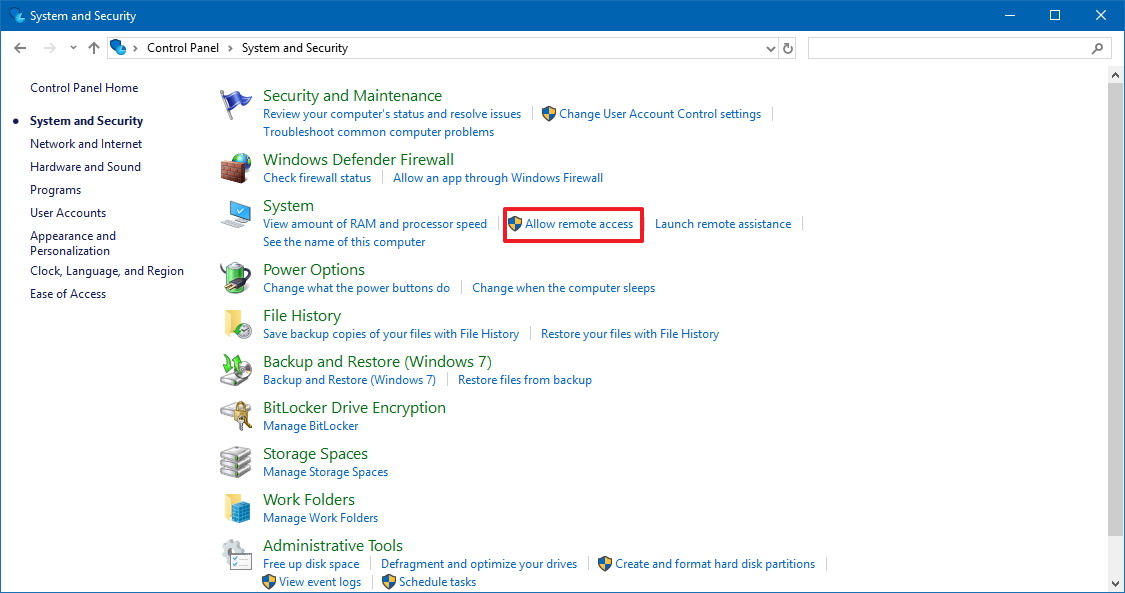
Task: Open the Windows Defender Firewall heading
Action: tap(358, 159)
